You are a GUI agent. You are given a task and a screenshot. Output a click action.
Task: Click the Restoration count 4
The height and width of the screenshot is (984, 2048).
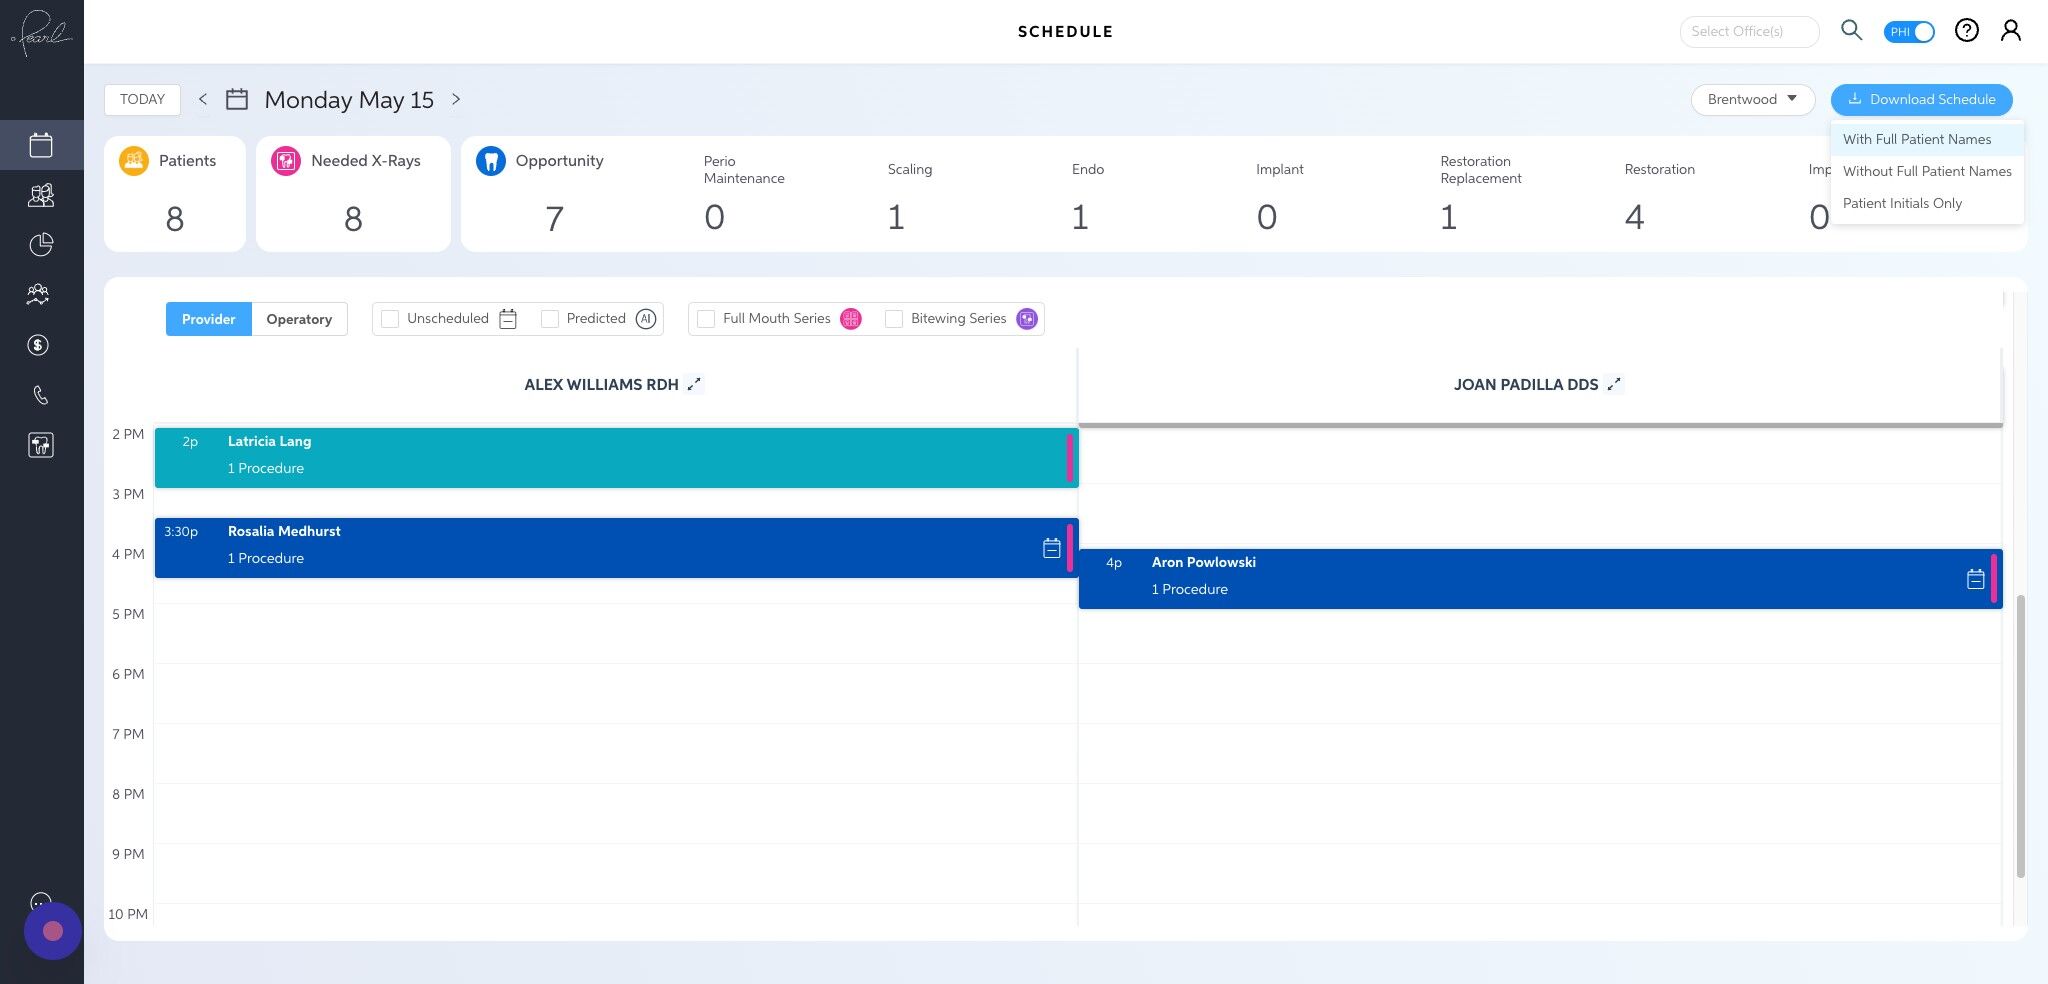click(1634, 217)
